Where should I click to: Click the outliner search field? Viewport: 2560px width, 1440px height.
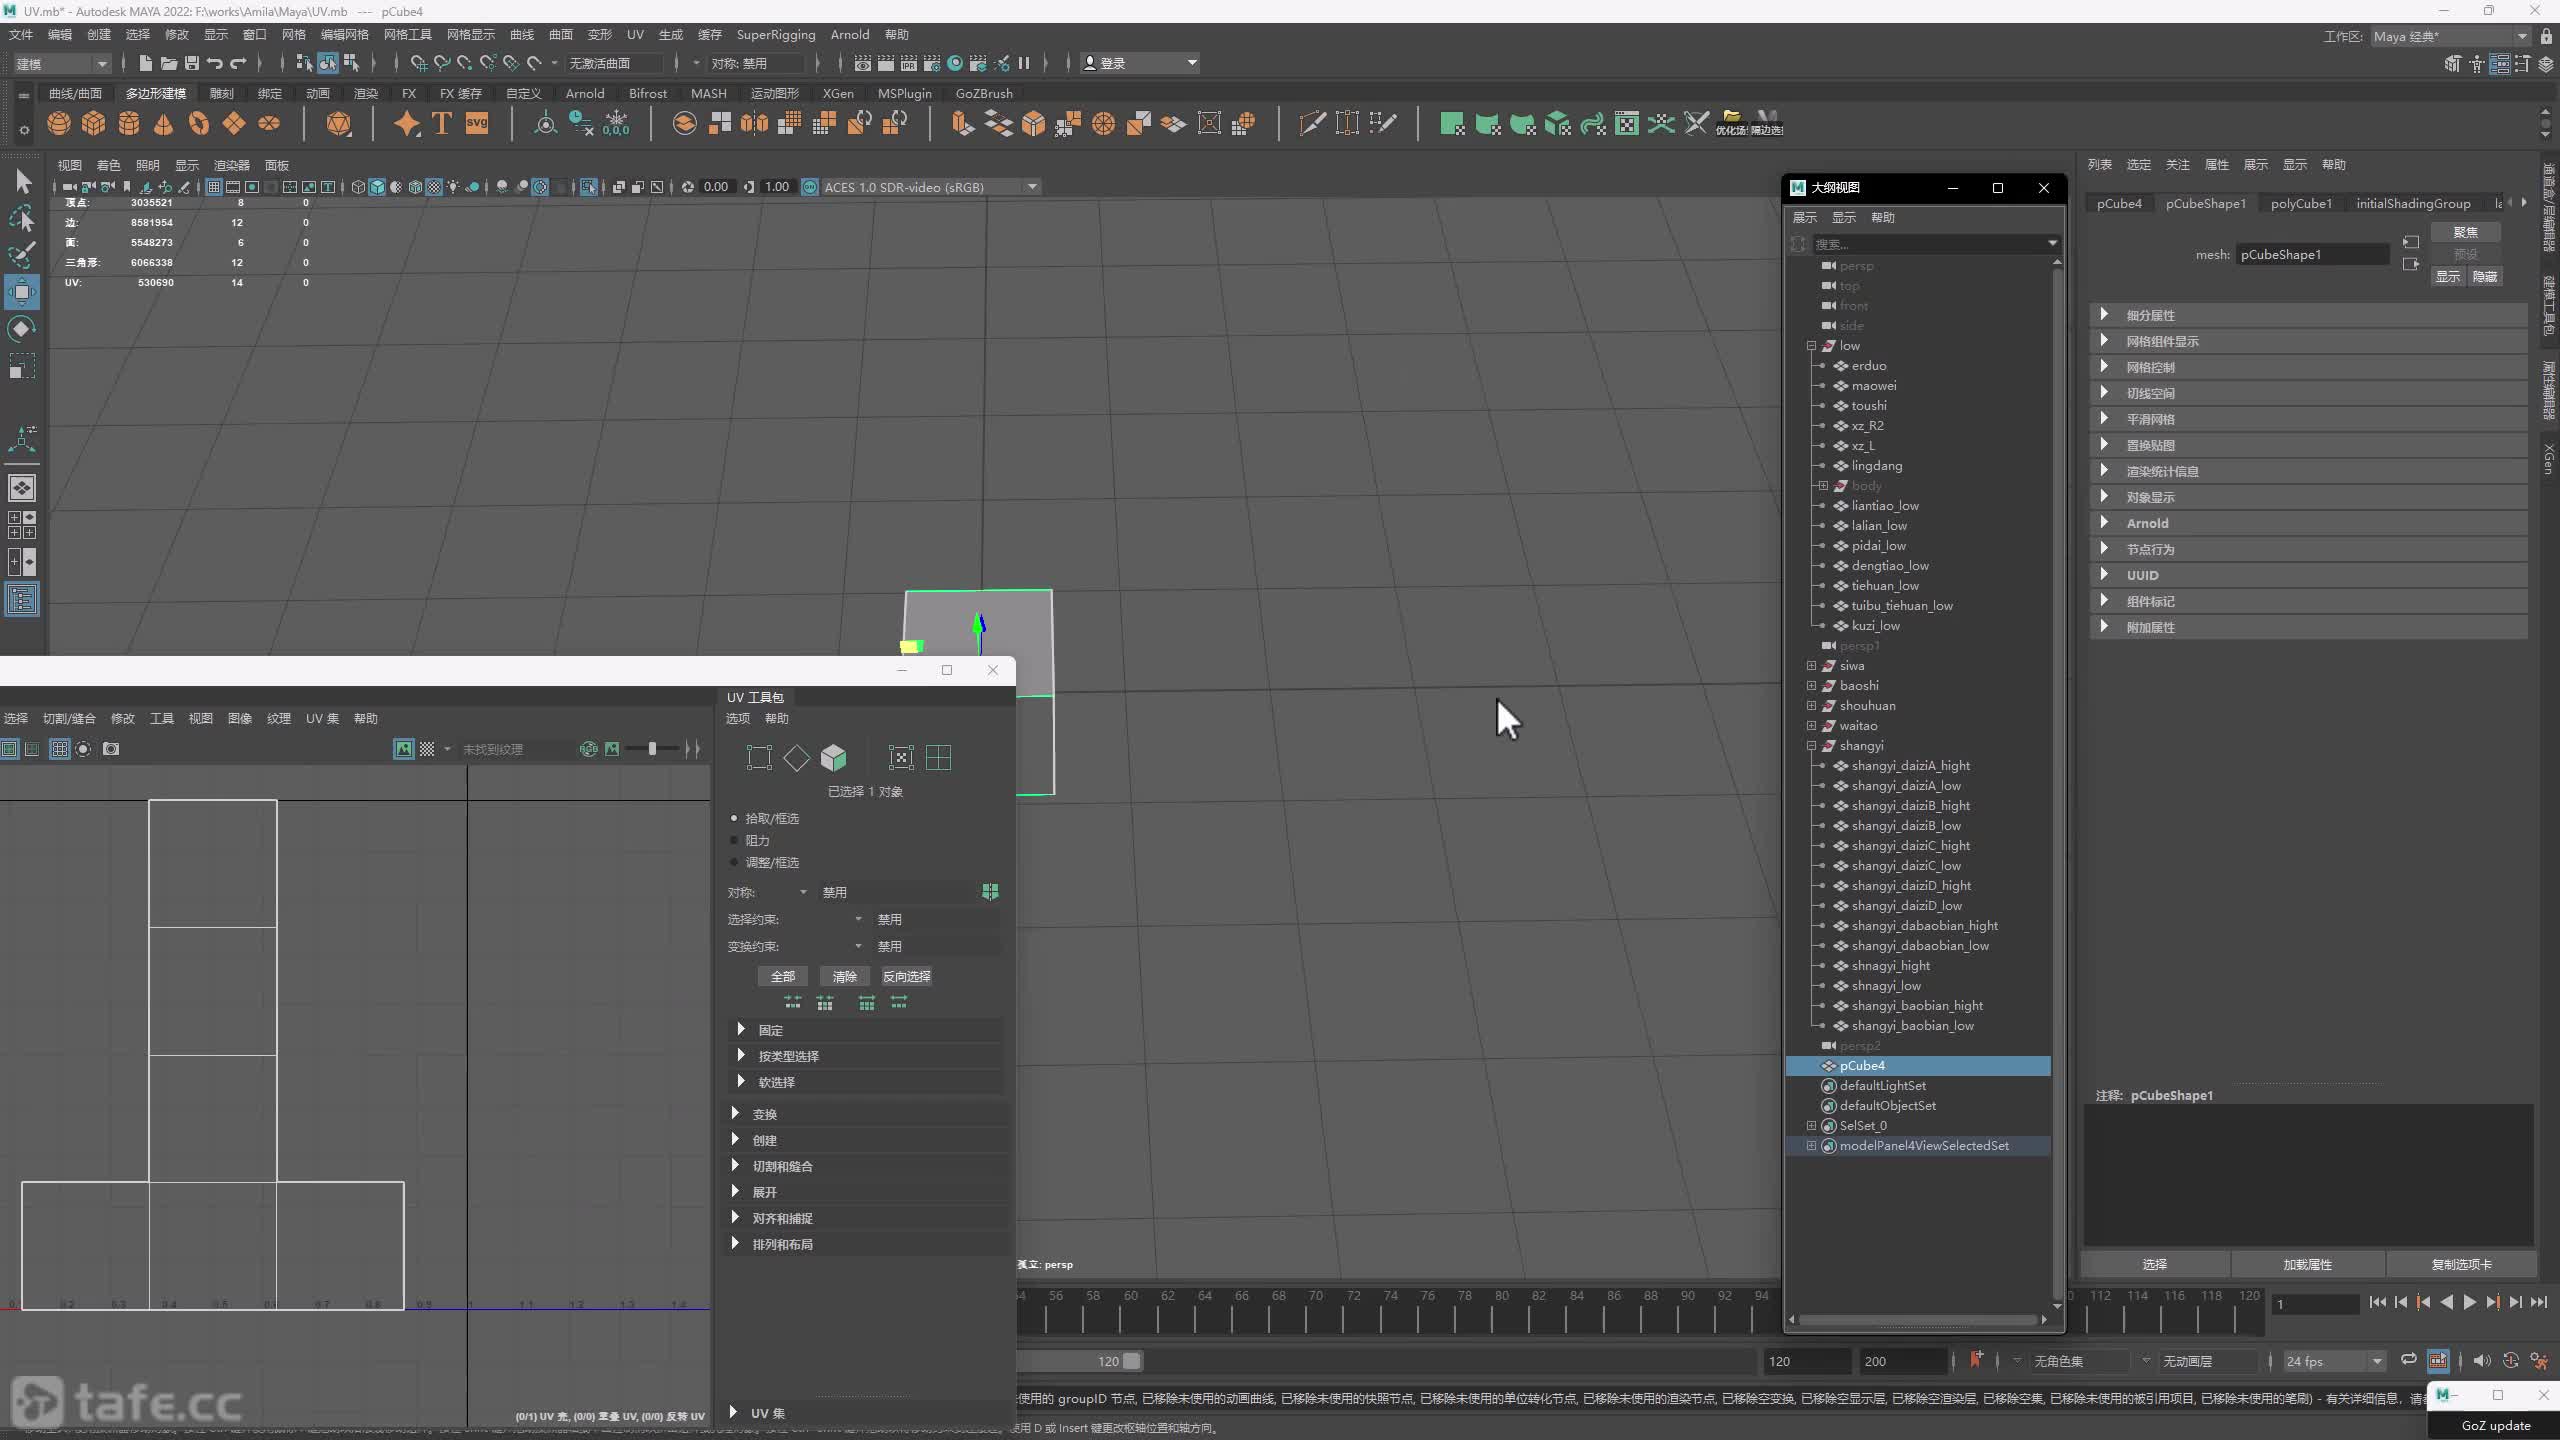pyautogui.click(x=1930, y=244)
